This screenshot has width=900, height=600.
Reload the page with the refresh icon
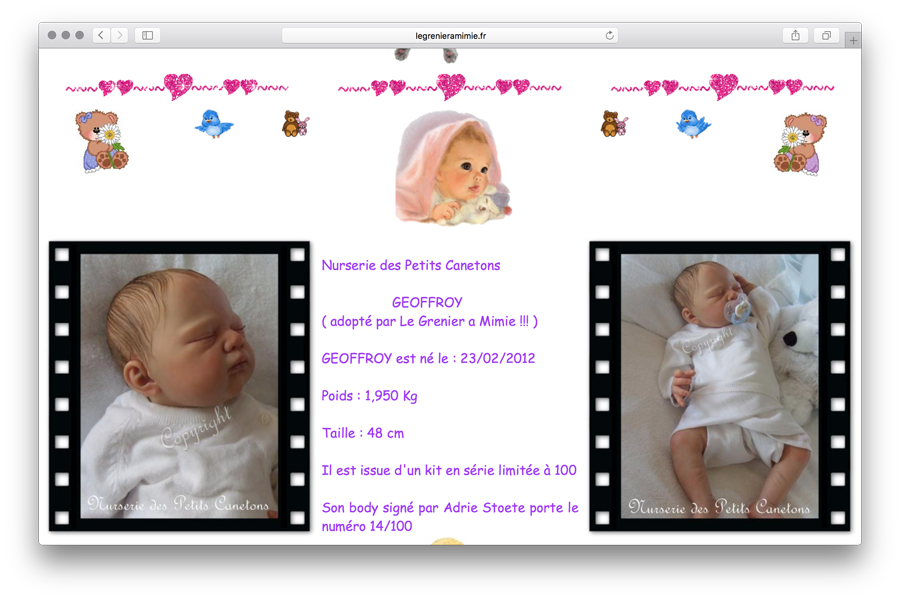pyautogui.click(x=609, y=35)
